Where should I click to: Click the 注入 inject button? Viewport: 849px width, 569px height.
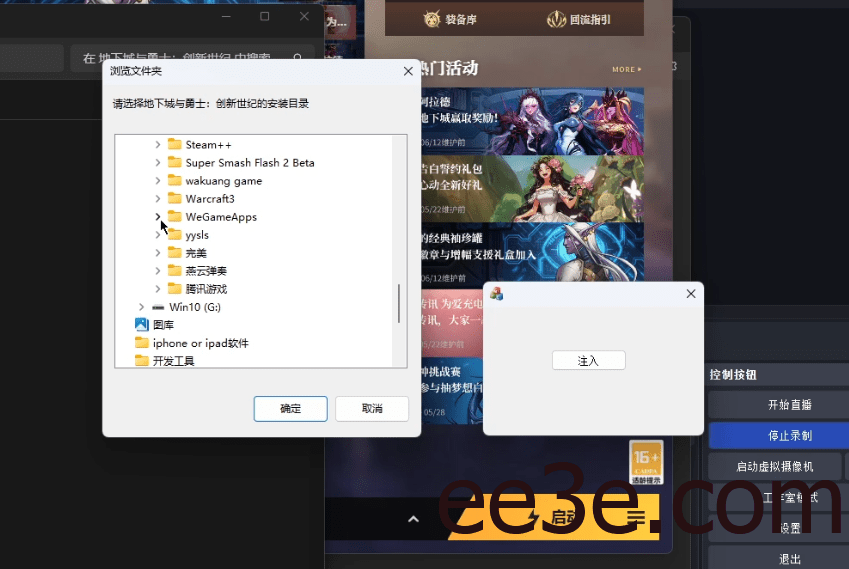click(588, 360)
